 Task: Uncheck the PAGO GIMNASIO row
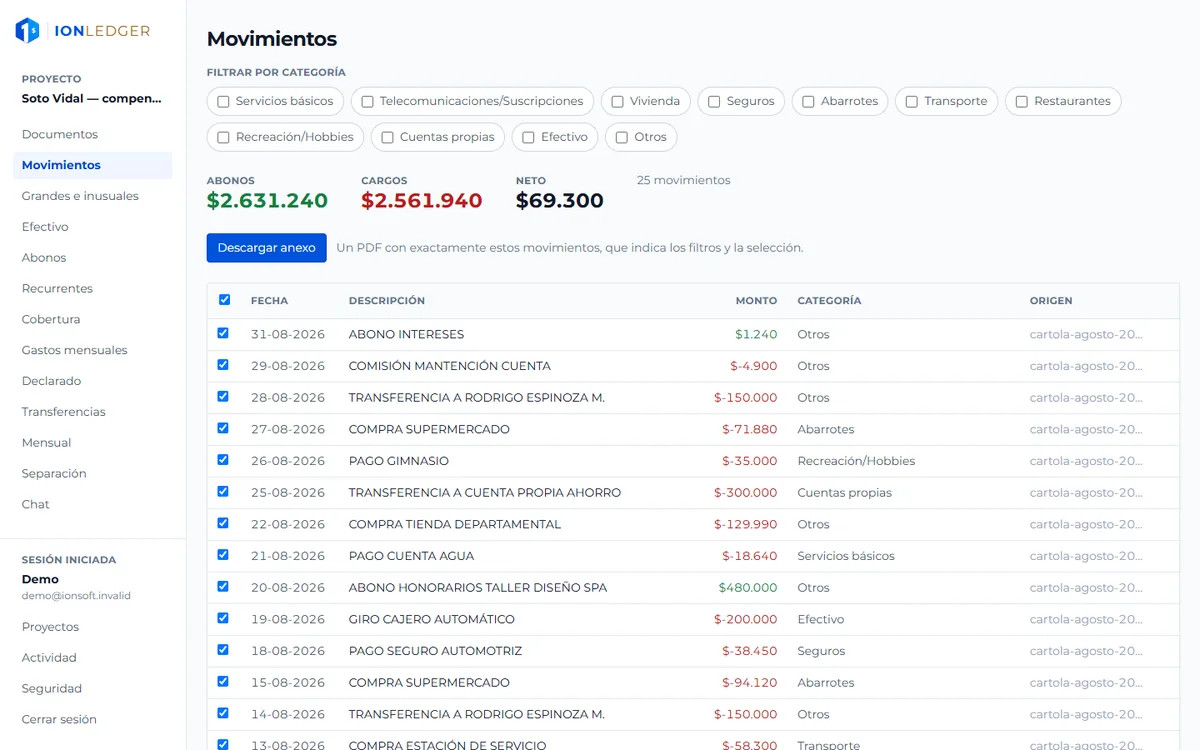(223, 460)
